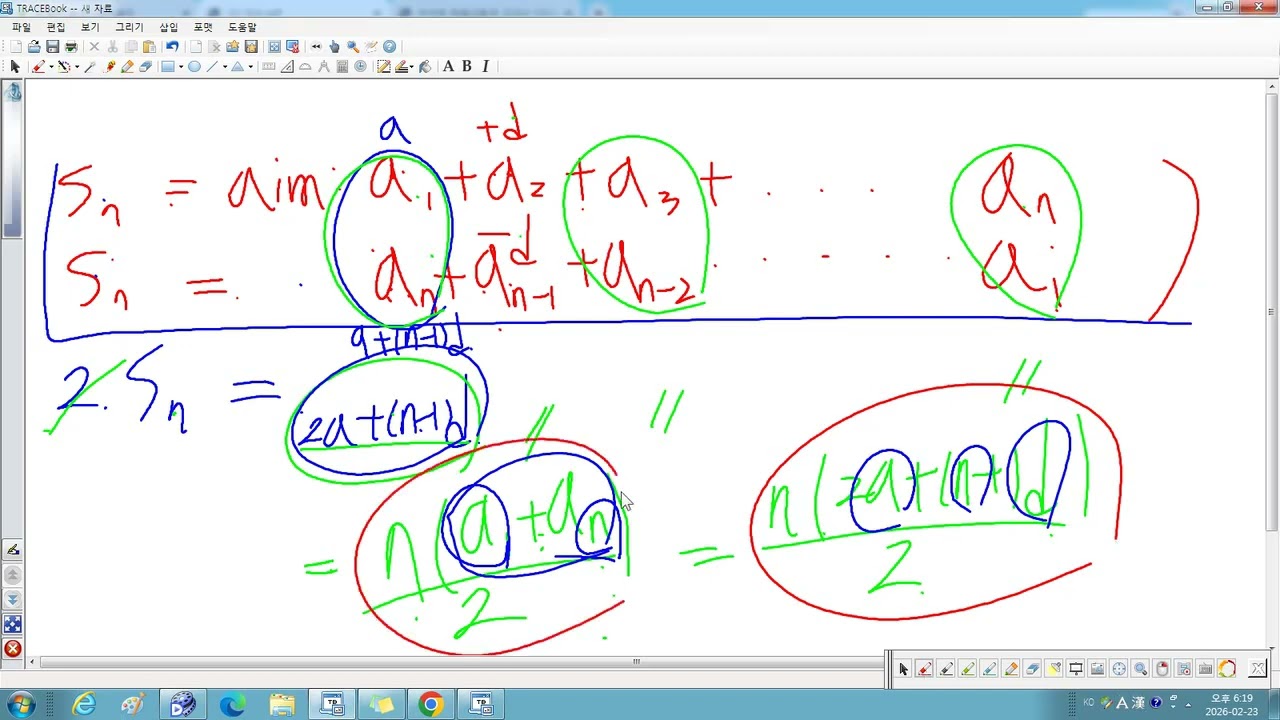Toggle italic text formatting I
The width and height of the screenshot is (1280, 720).
[485, 67]
